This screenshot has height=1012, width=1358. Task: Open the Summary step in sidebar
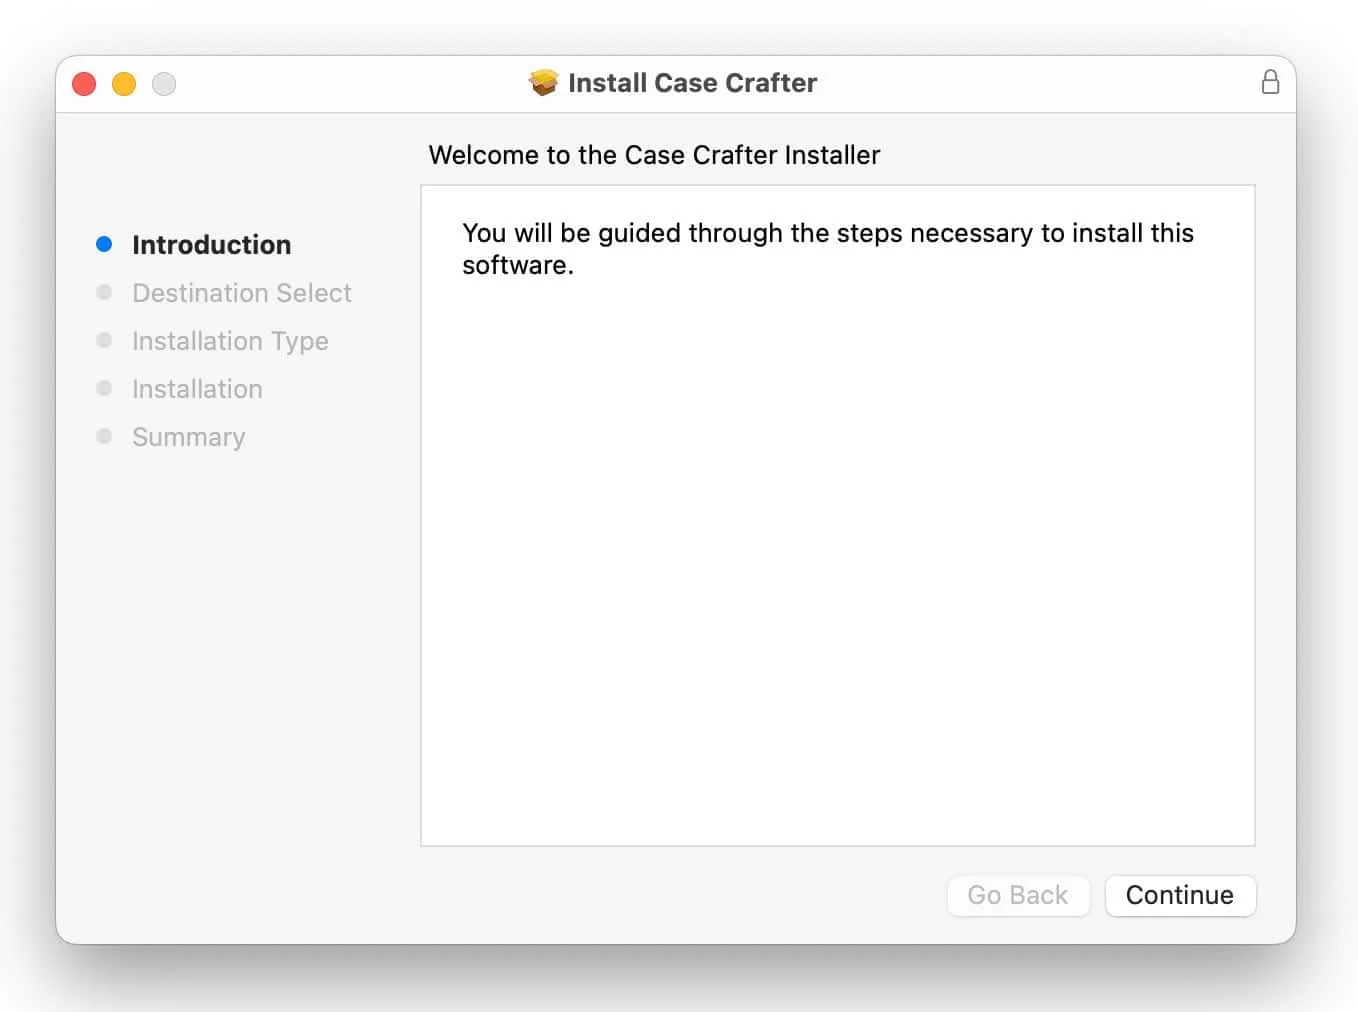click(x=188, y=437)
